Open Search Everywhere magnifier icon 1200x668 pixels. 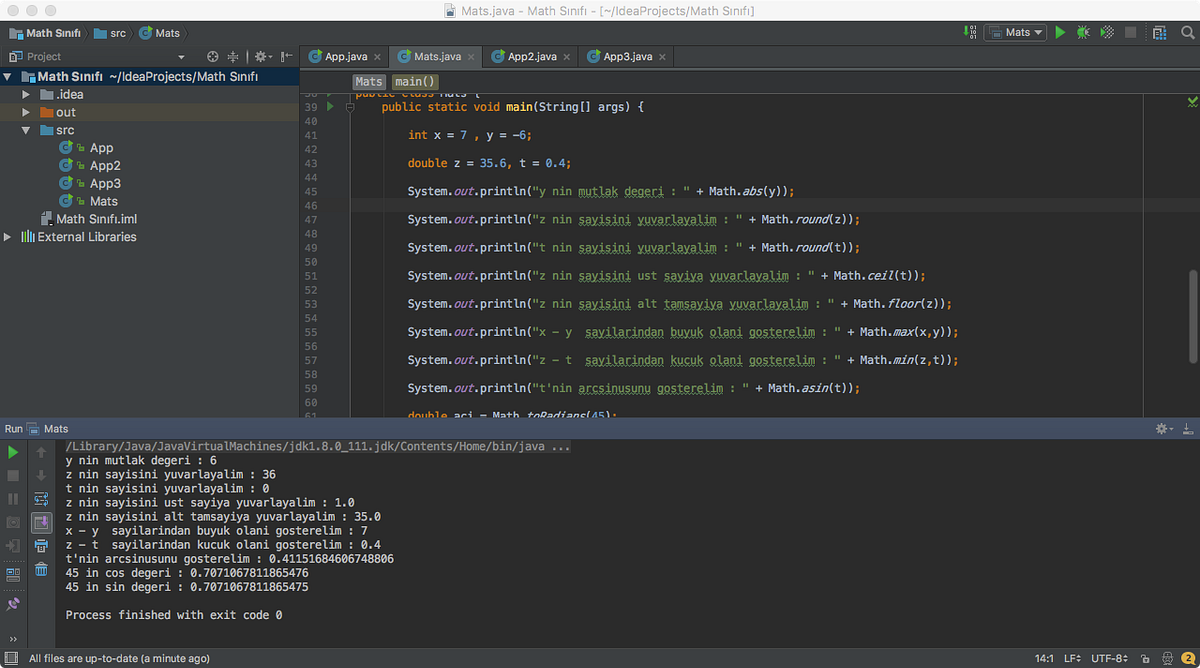[1187, 32]
